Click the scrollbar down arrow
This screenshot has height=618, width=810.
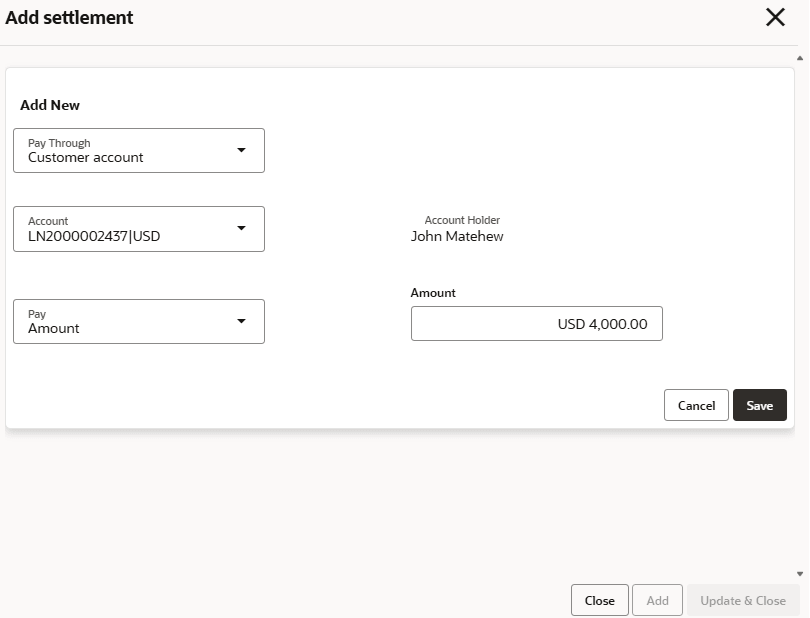click(799, 574)
